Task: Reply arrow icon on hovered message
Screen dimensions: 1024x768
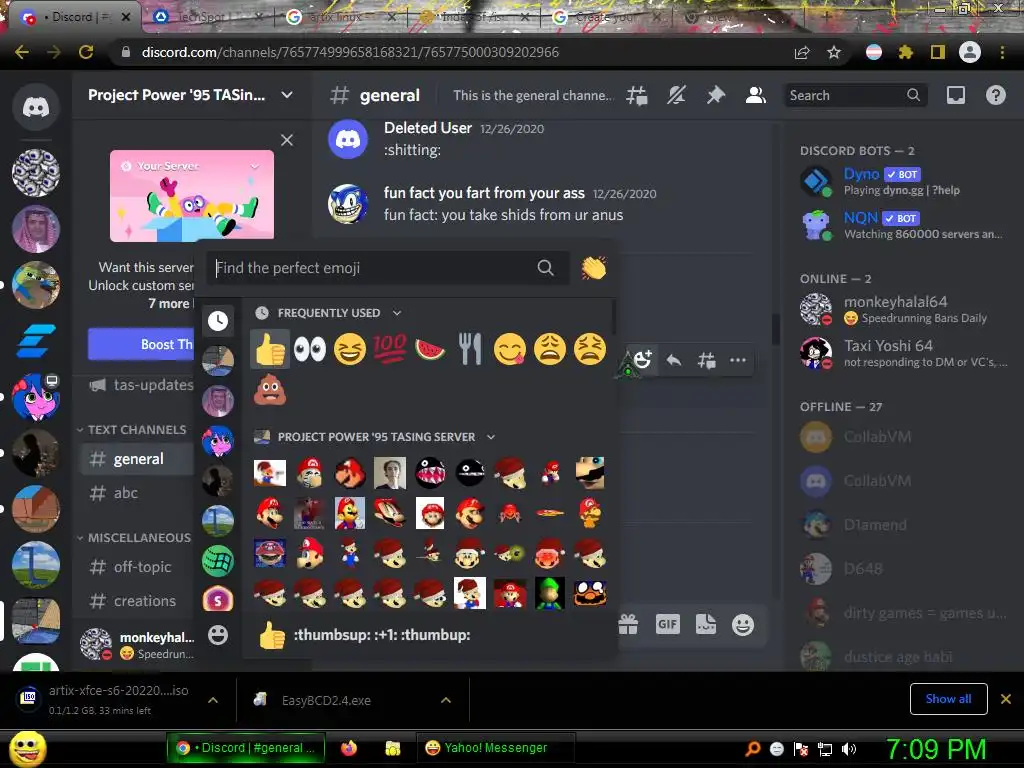Action: pos(674,360)
